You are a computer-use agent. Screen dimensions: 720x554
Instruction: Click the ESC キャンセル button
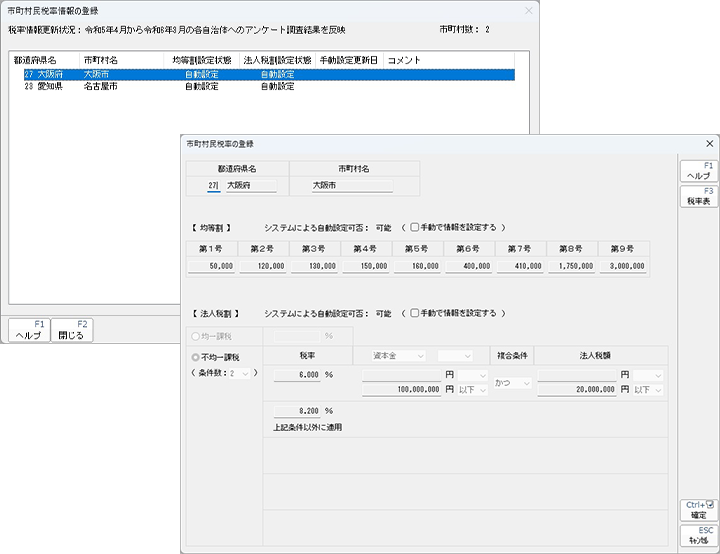[699, 535]
